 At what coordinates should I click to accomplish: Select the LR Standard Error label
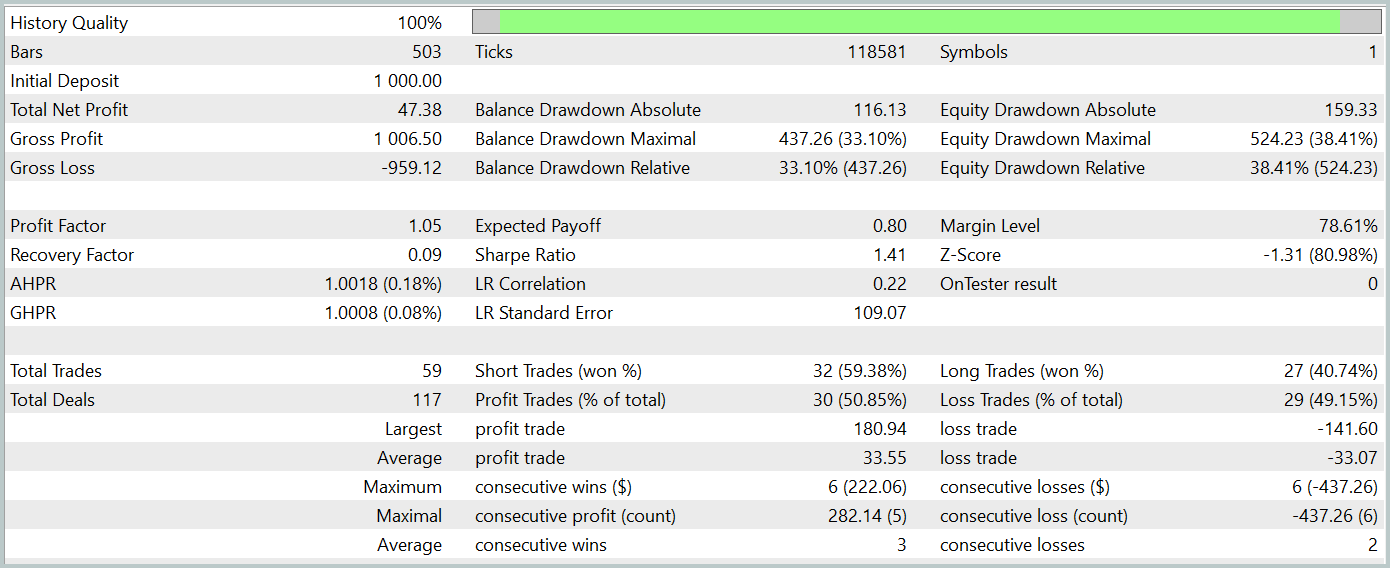[544, 313]
